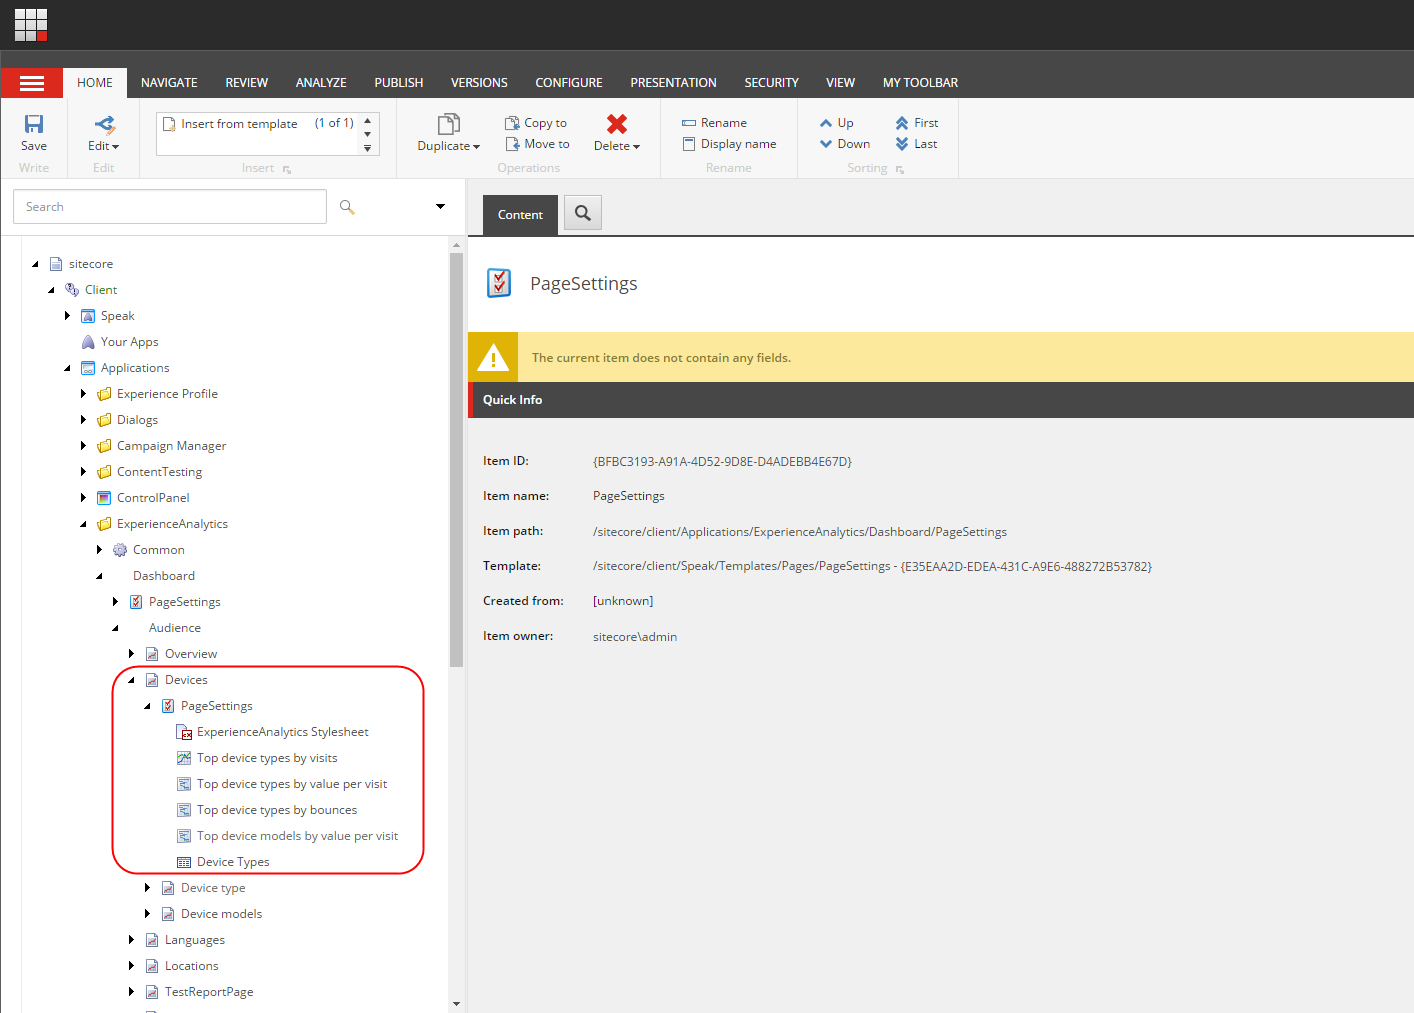
Task: Click the Insert from template page icon
Action: click(170, 124)
